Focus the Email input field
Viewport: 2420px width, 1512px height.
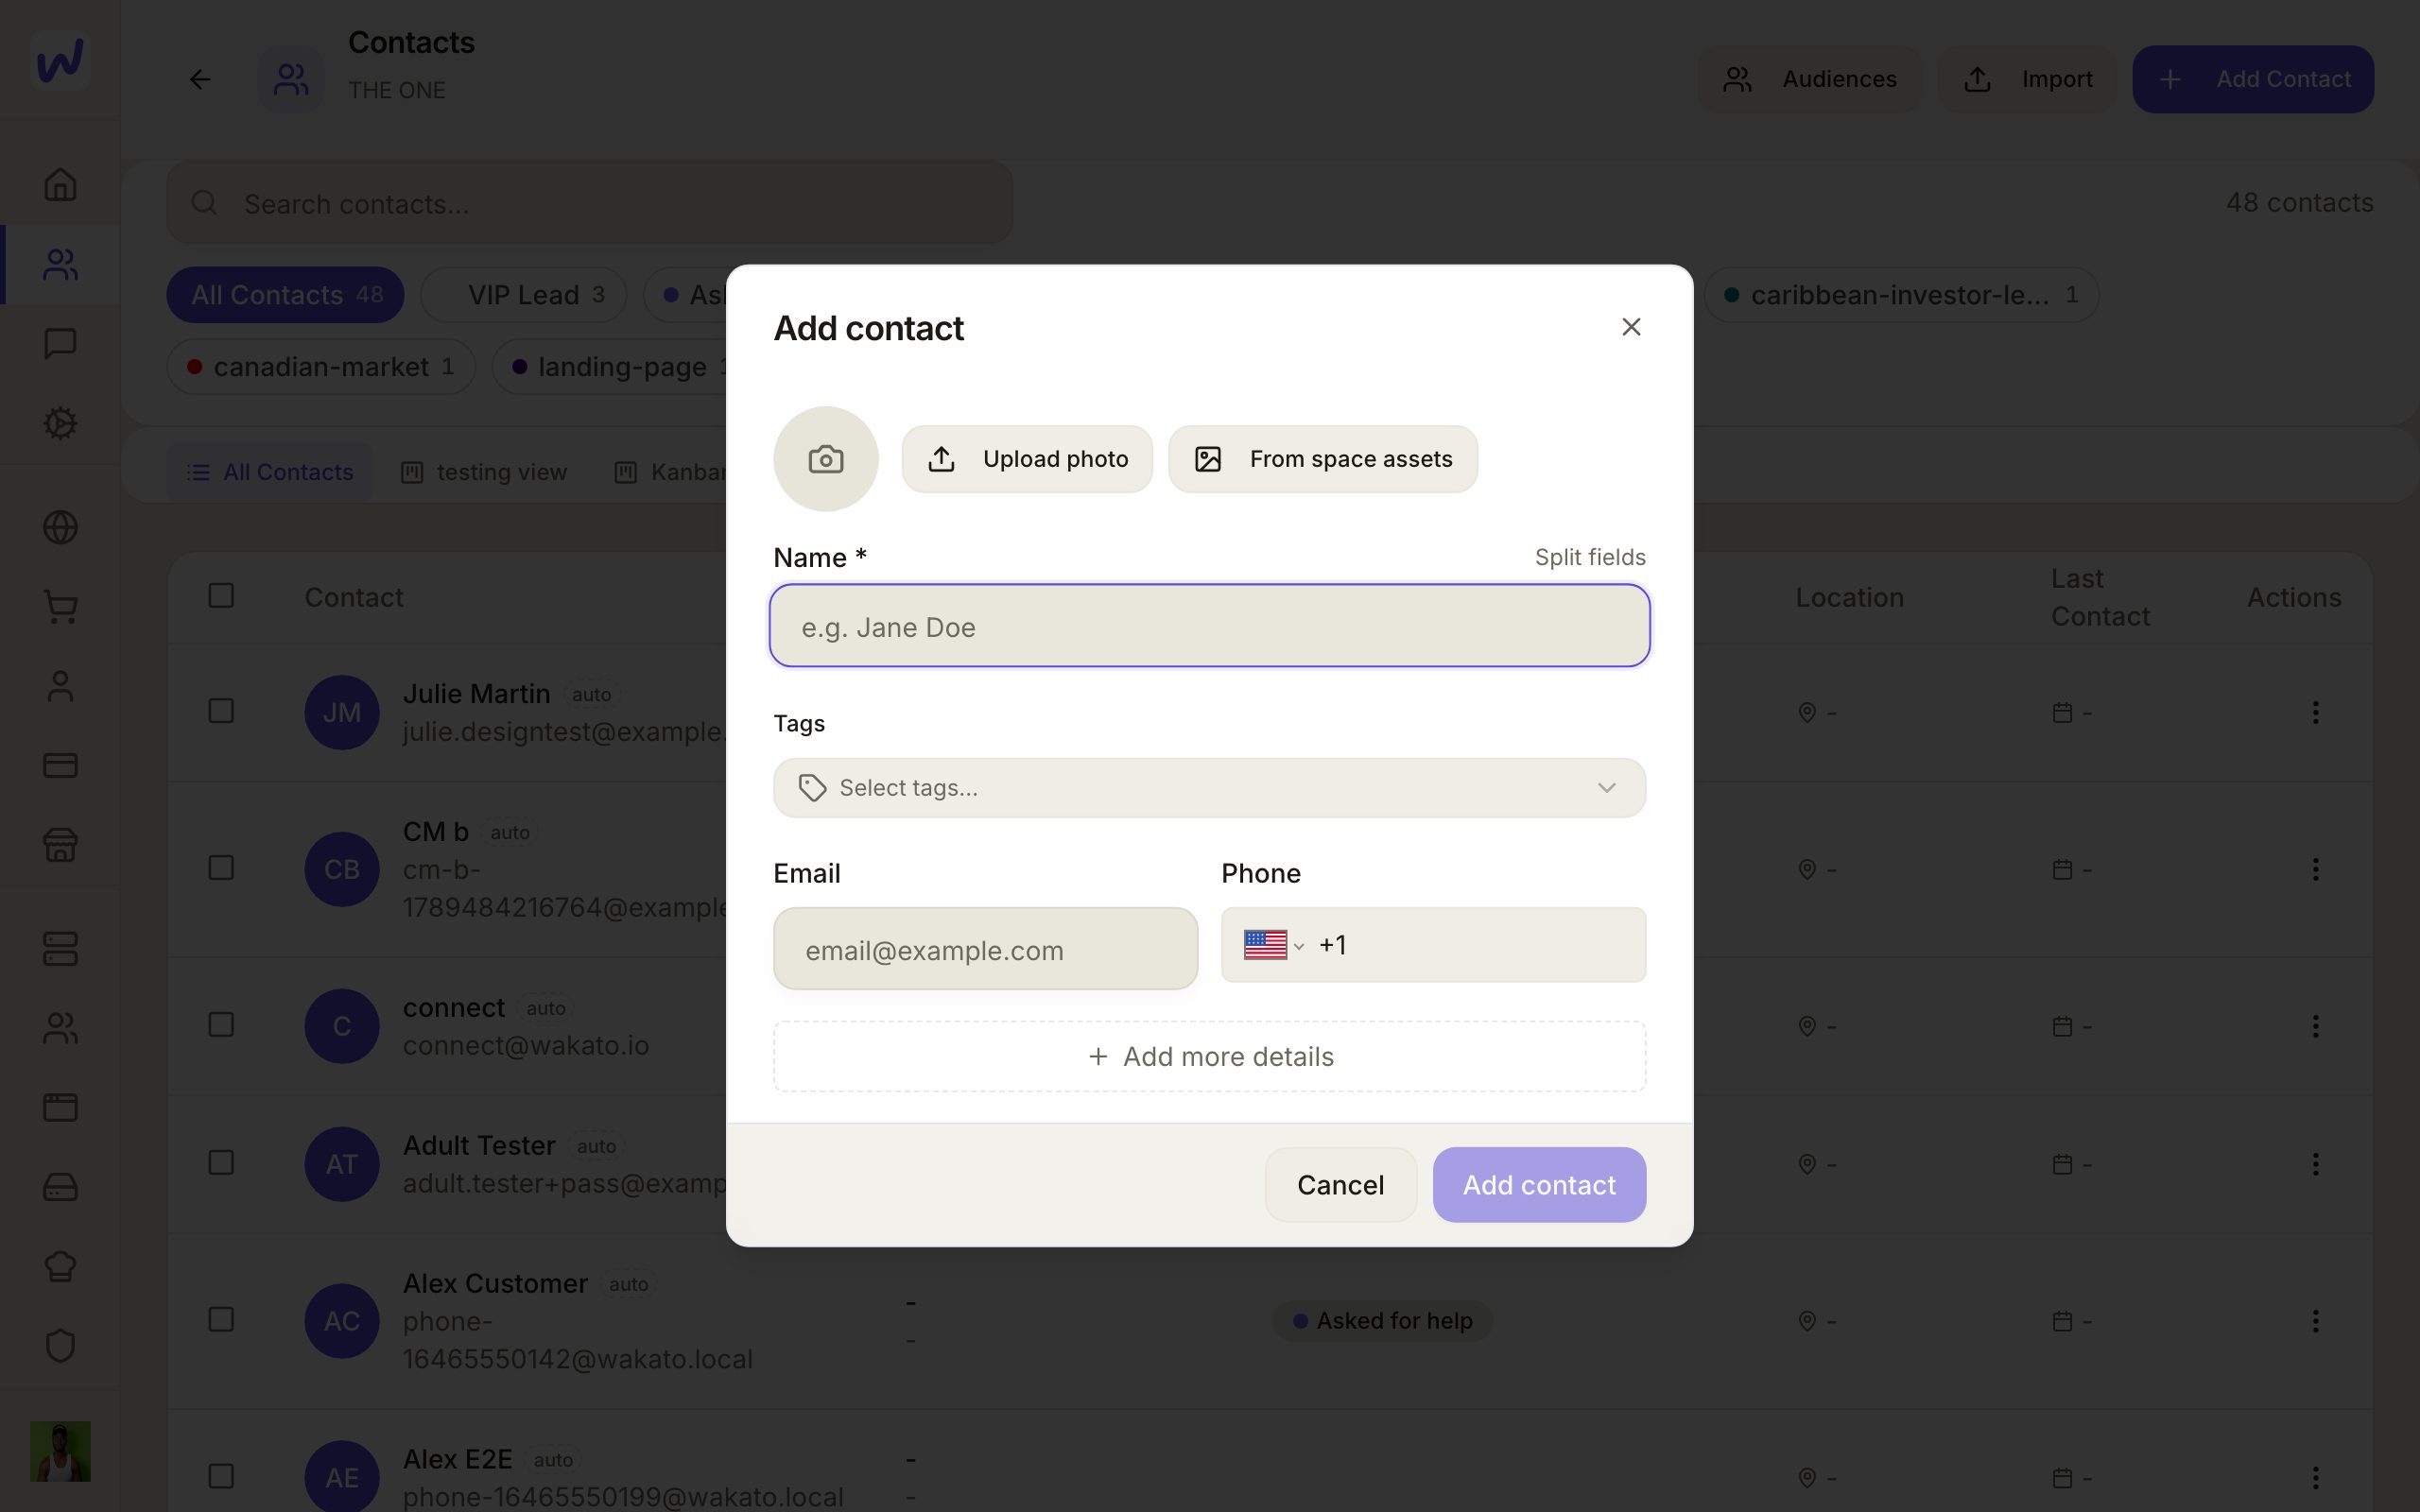[985, 949]
